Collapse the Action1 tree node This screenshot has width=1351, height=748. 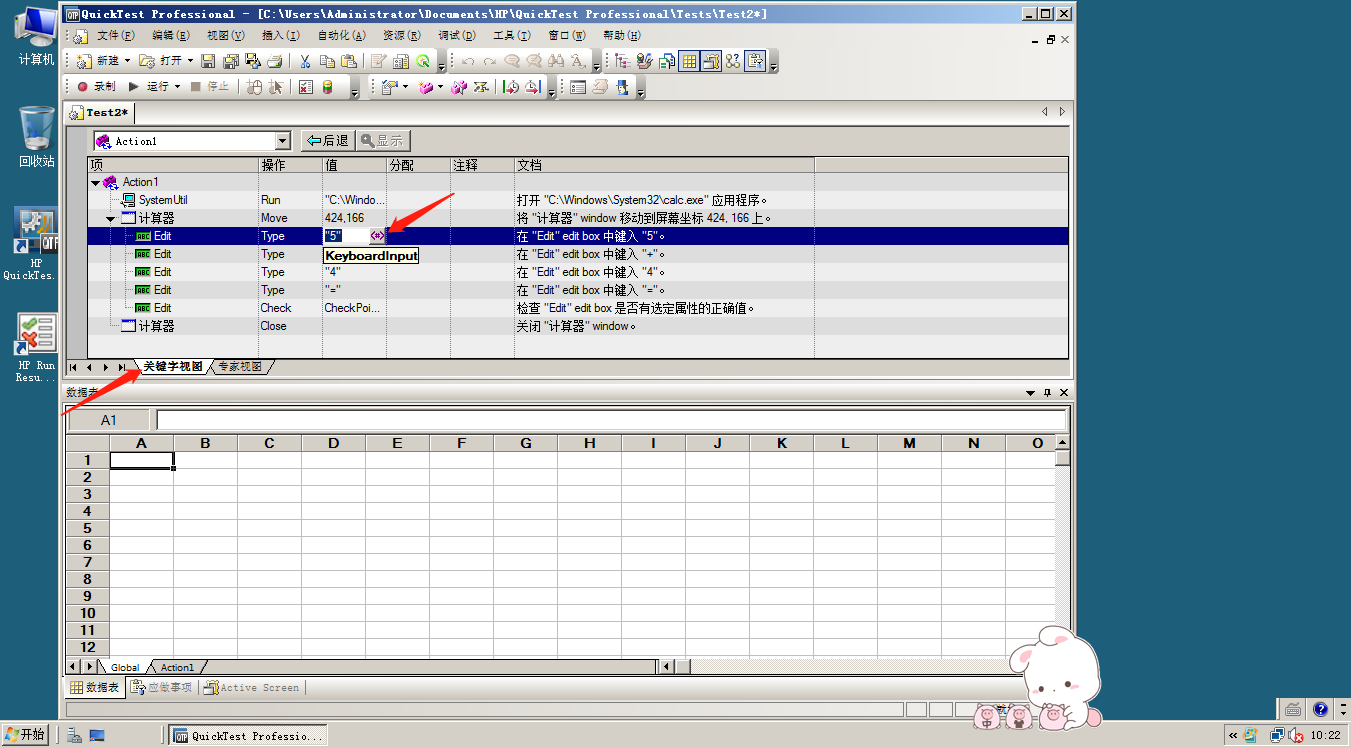[x=96, y=182]
